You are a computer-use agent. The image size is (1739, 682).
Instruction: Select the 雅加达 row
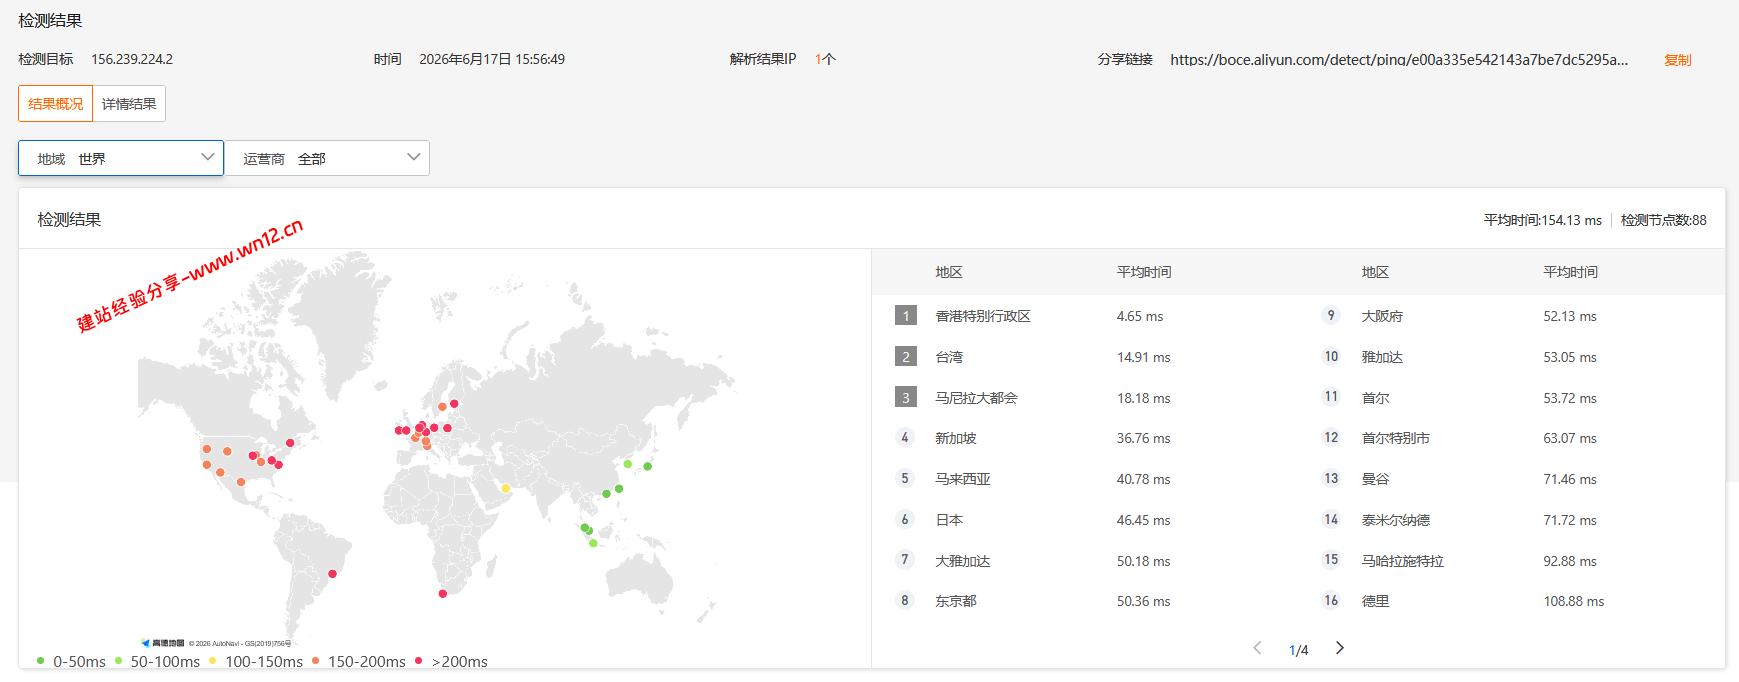[x=1512, y=357]
